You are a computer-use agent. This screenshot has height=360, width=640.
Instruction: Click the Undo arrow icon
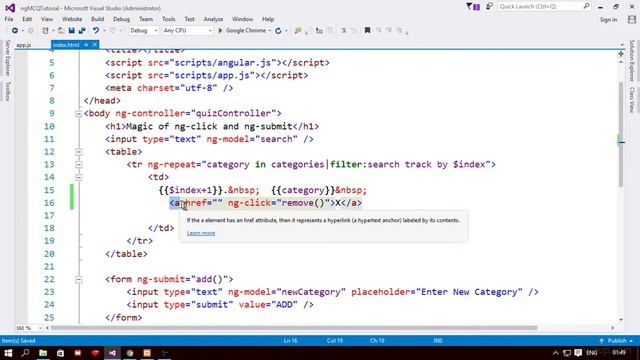coord(96,31)
